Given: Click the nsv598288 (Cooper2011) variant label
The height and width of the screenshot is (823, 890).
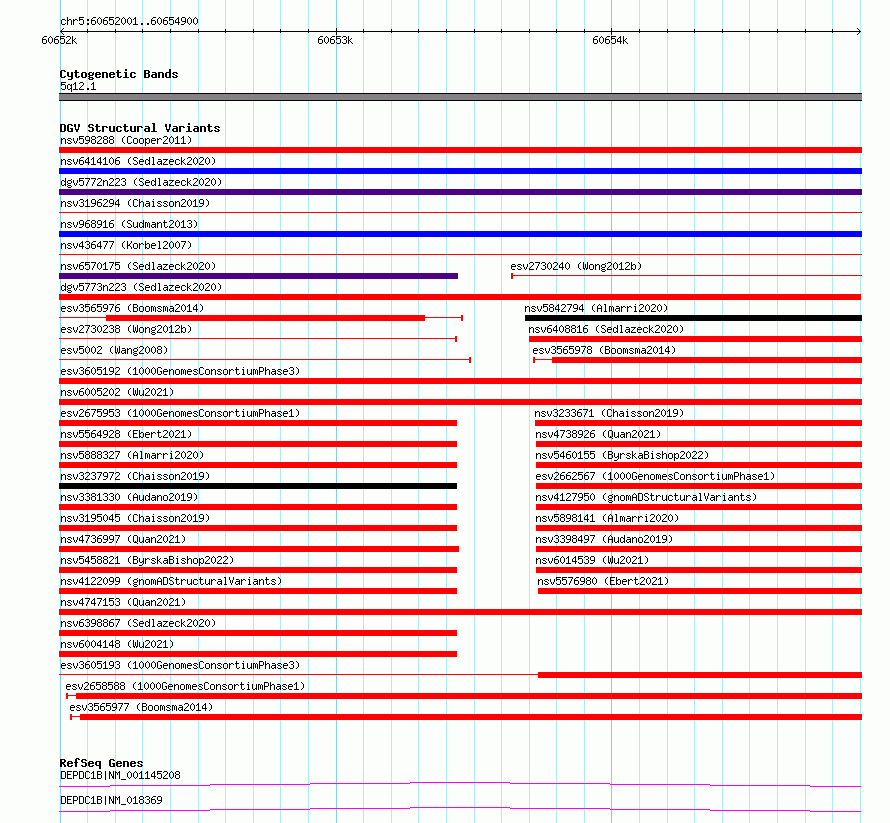Looking at the screenshot, I should pyautogui.click(x=126, y=140).
